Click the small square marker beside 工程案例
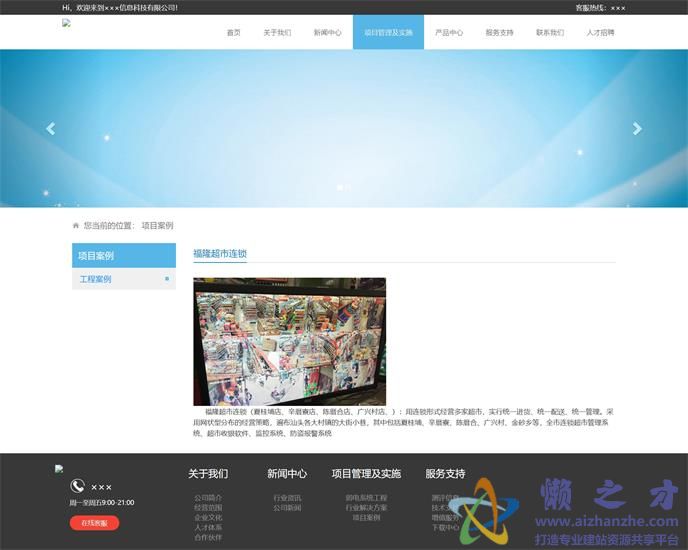The height and width of the screenshot is (550, 688). point(167,279)
